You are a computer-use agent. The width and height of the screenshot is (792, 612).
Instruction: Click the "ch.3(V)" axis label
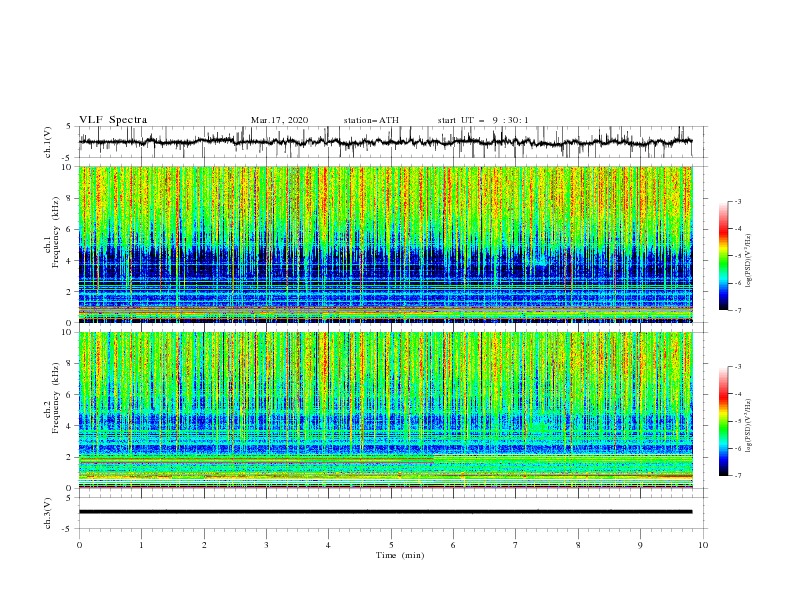[x=48, y=513]
